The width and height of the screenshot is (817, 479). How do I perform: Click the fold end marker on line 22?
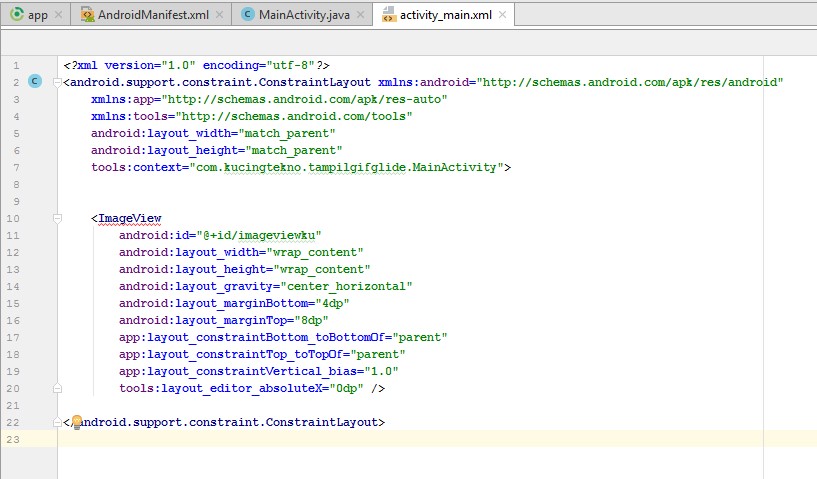tap(57, 422)
